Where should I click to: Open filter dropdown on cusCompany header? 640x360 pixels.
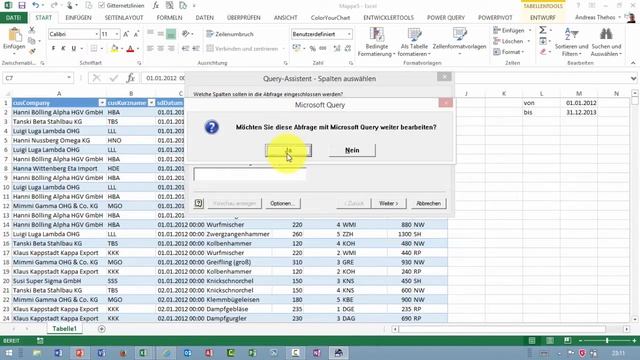pos(102,103)
